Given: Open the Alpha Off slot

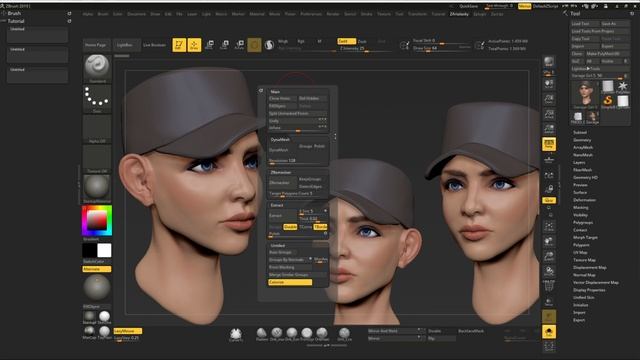Looking at the screenshot, I should (97, 128).
